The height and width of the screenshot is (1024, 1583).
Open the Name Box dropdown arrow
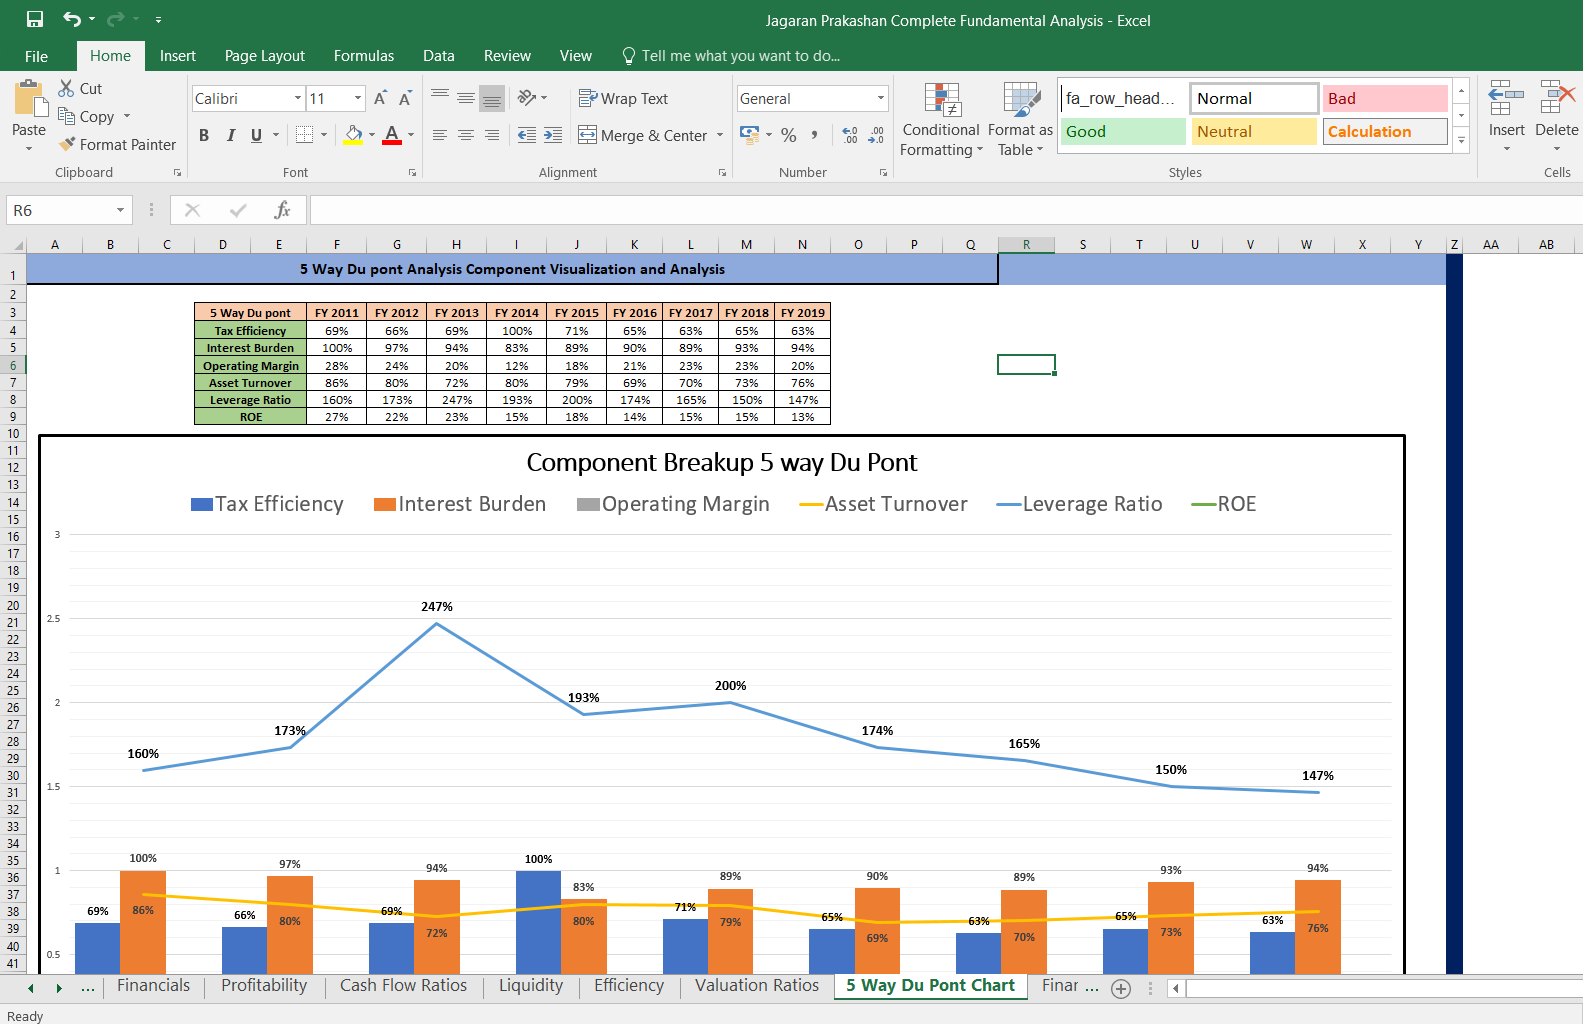pos(120,210)
